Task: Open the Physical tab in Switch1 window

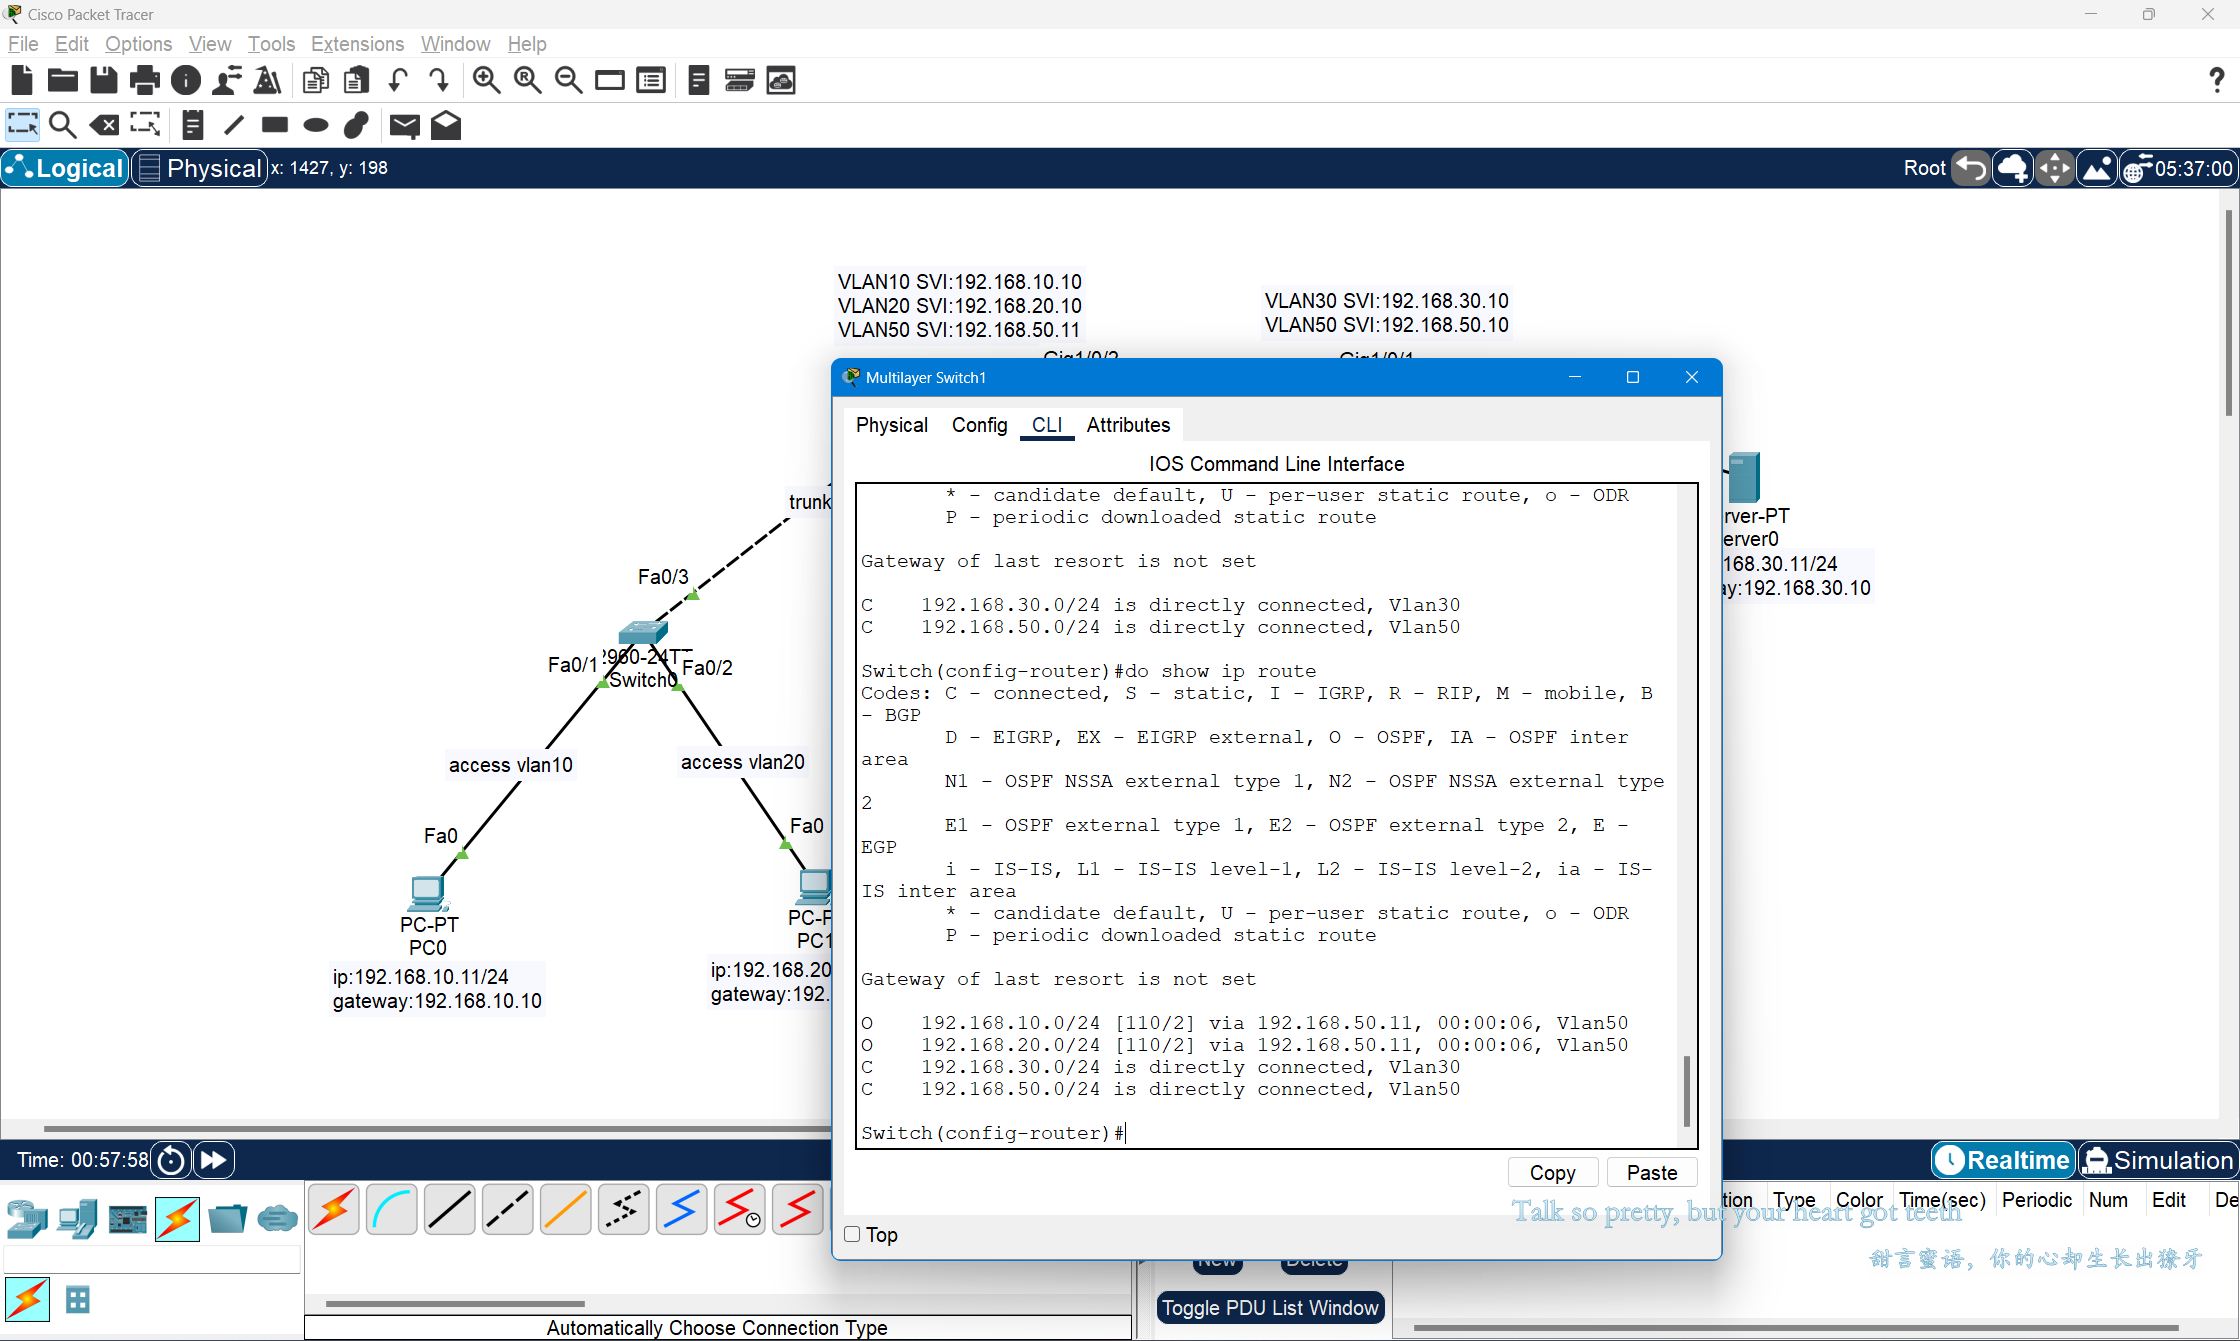Action: [892, 425]
